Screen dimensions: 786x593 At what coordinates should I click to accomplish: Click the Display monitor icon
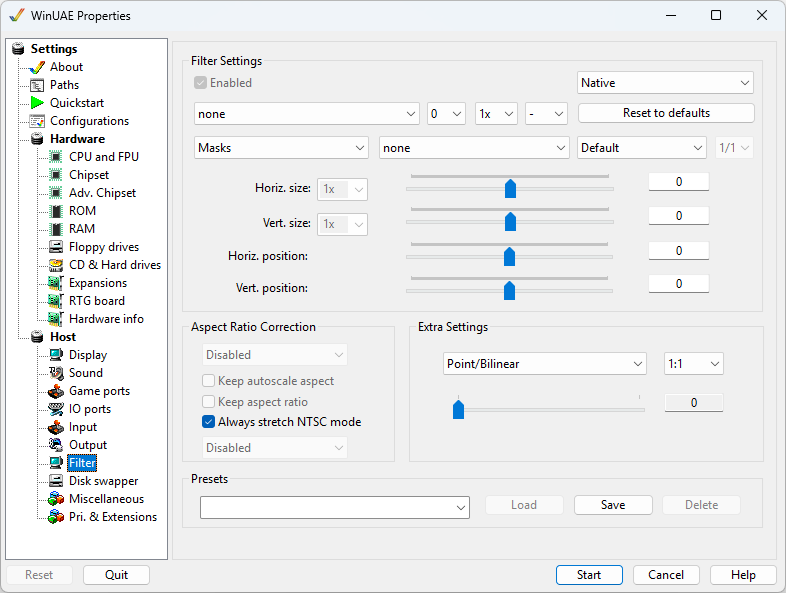coord(56,355)
